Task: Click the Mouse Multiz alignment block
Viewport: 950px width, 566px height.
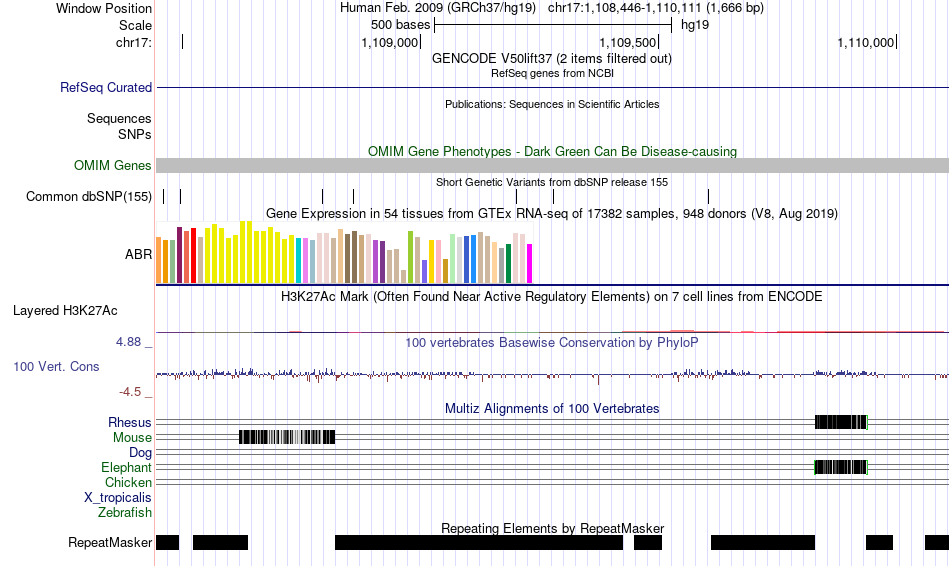Action: tap(287, 437)
